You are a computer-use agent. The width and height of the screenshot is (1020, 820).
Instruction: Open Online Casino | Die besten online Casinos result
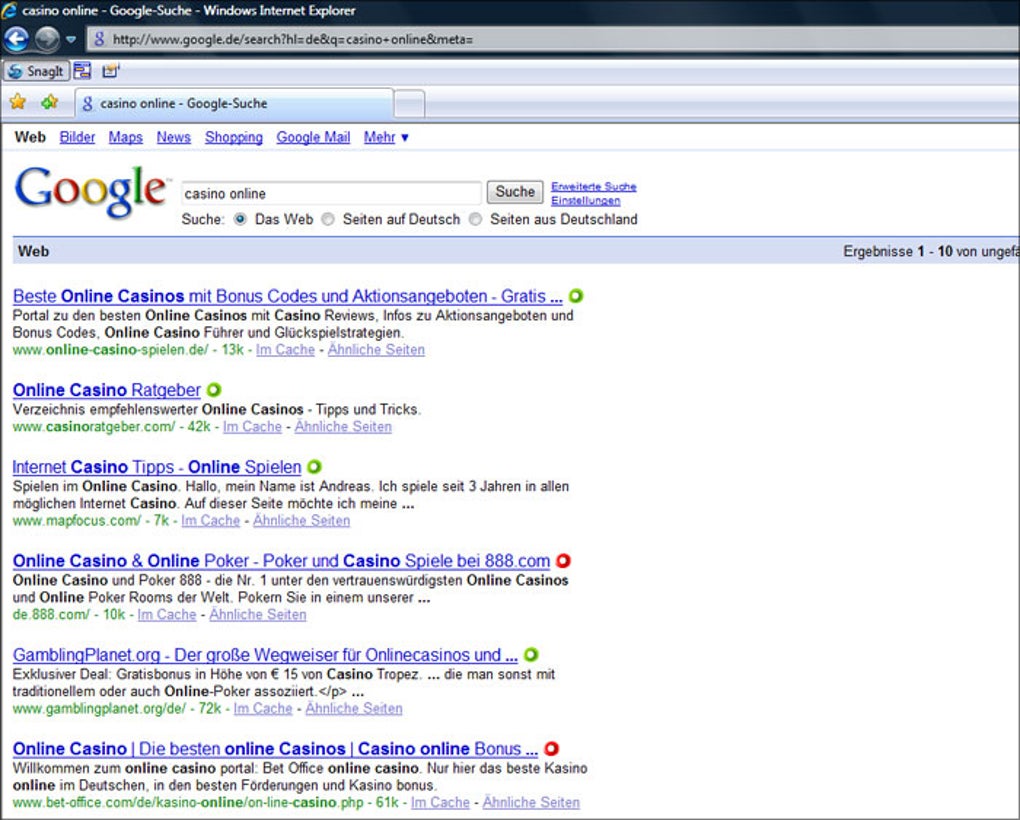[275, 748]
